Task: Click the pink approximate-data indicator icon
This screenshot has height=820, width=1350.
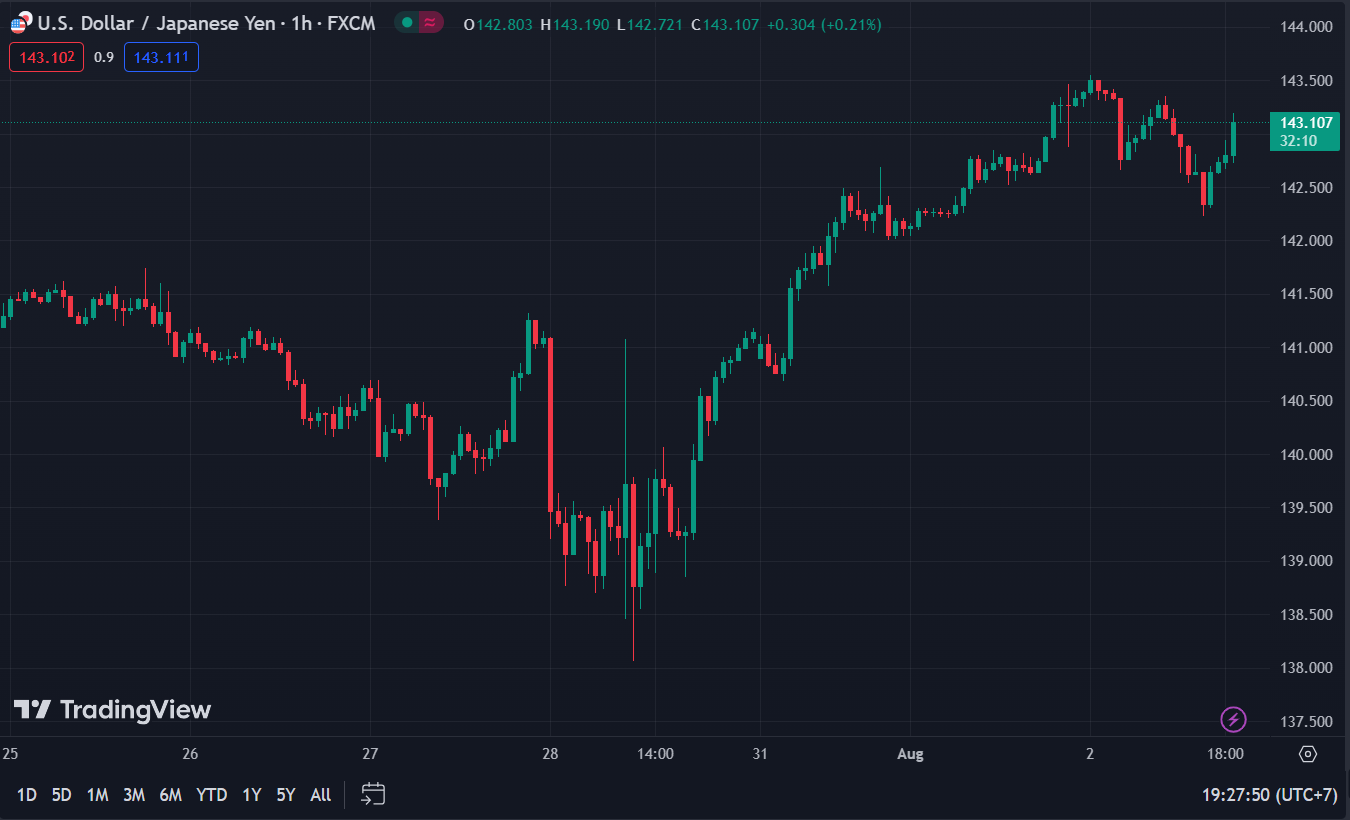Action: point(432,22)
